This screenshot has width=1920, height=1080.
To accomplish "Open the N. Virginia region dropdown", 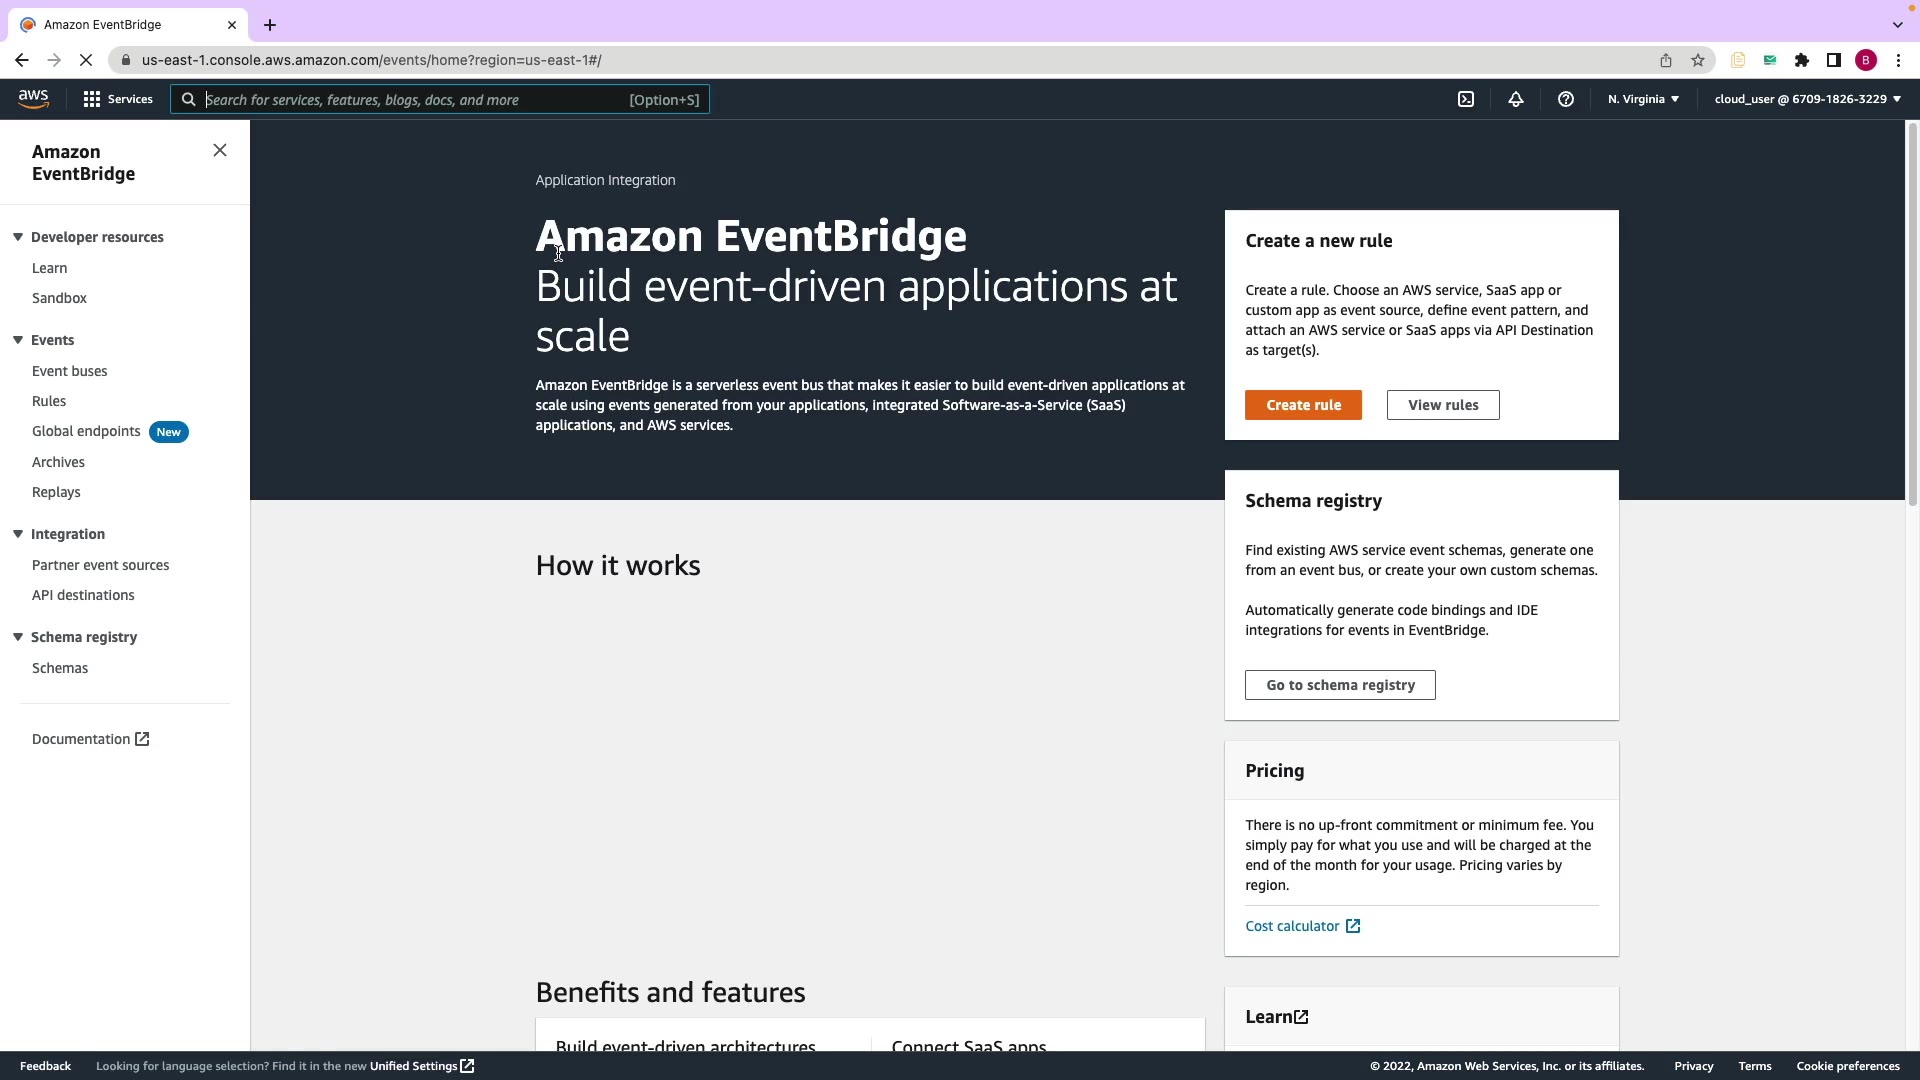I will tap(1643, 99).
